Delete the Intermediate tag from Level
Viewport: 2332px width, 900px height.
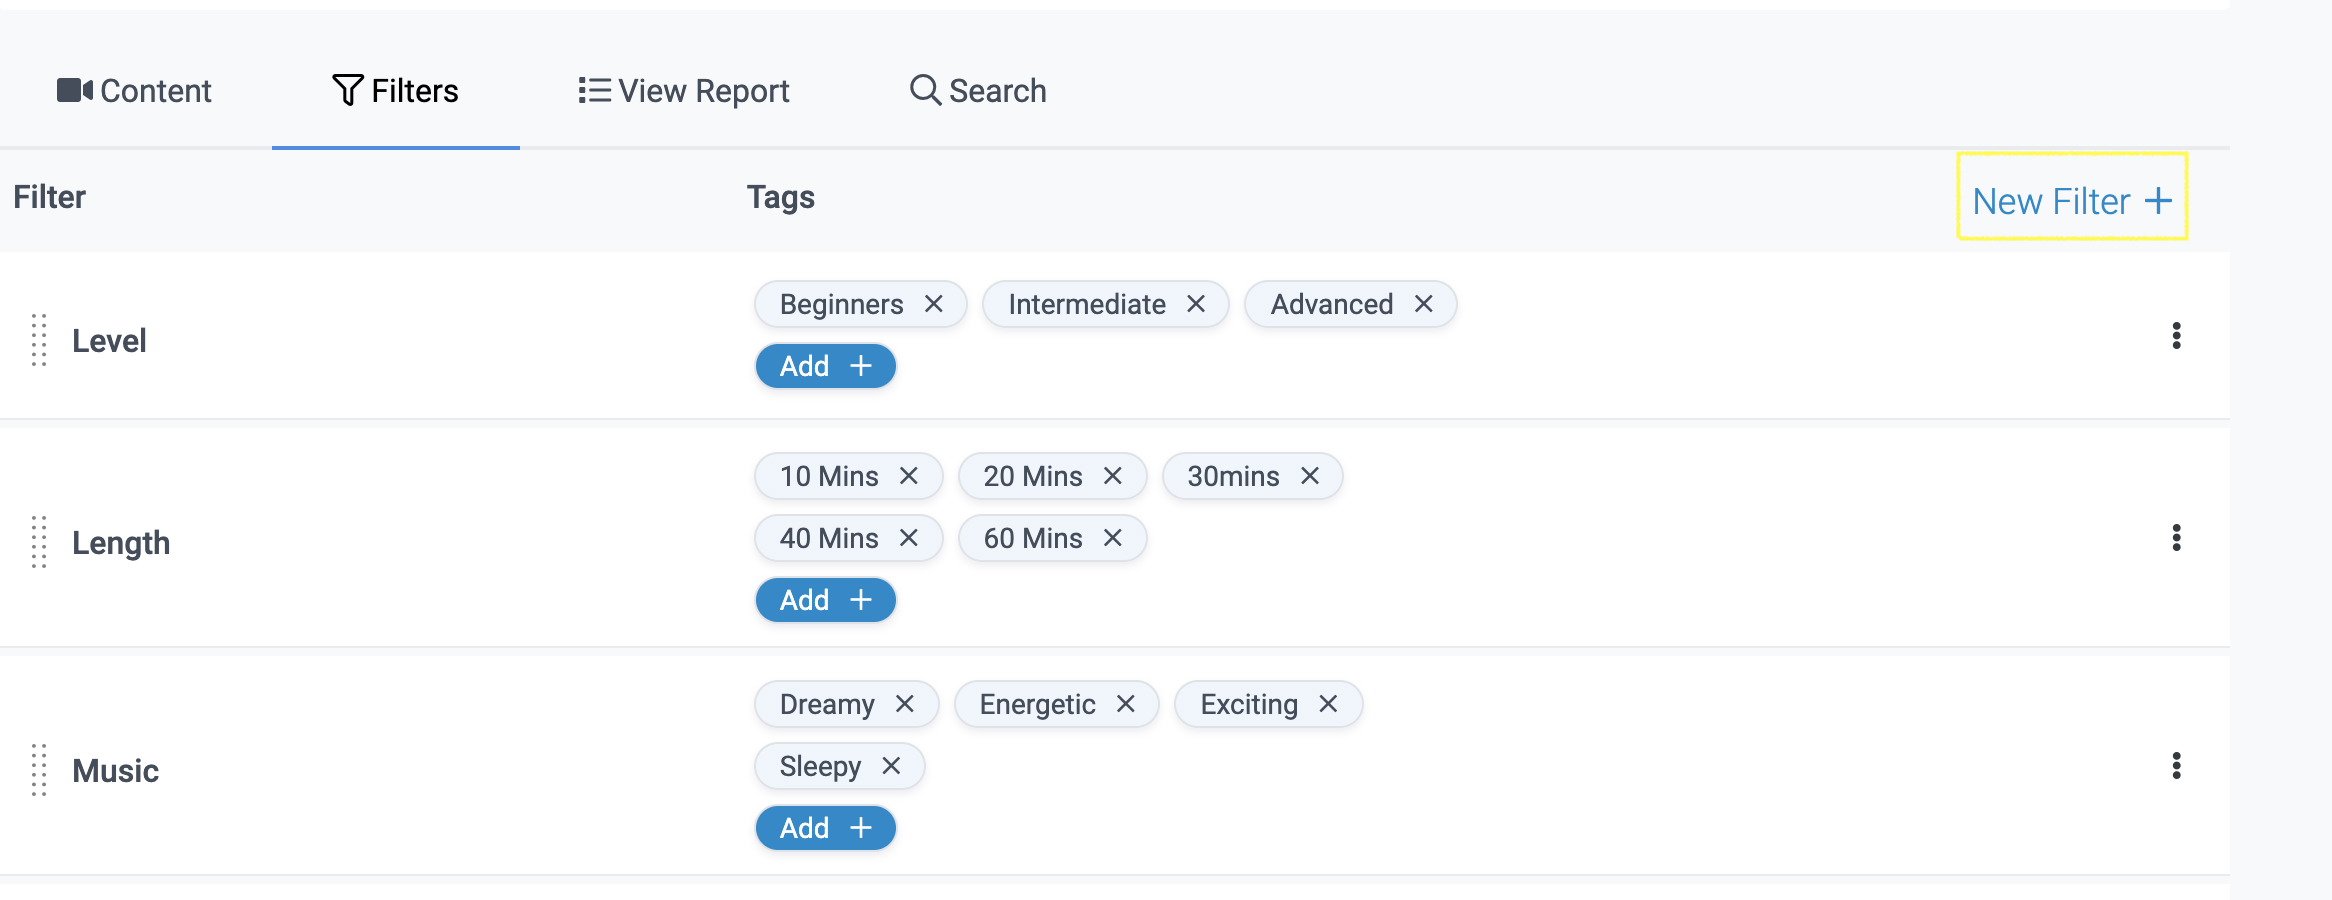[x=1195, y=304]
